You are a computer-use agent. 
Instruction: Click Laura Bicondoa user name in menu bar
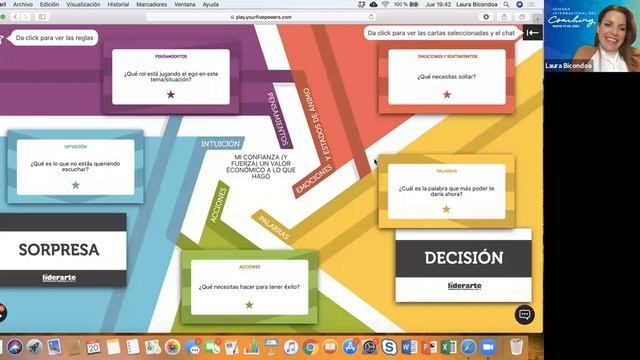(x=476, y=4)
